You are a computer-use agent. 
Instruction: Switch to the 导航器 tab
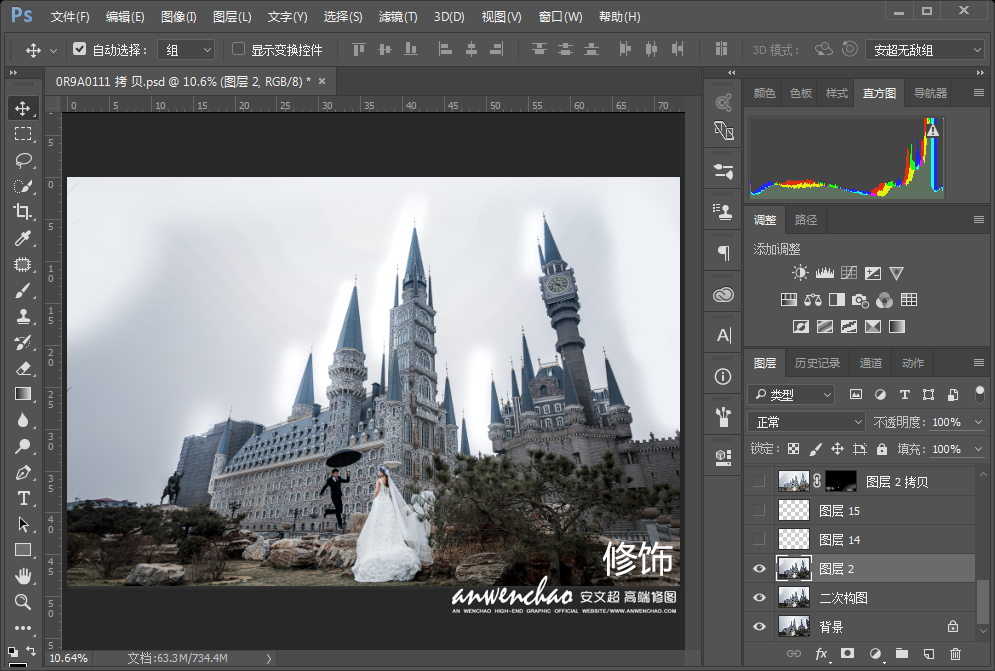[x=930, y=93]
